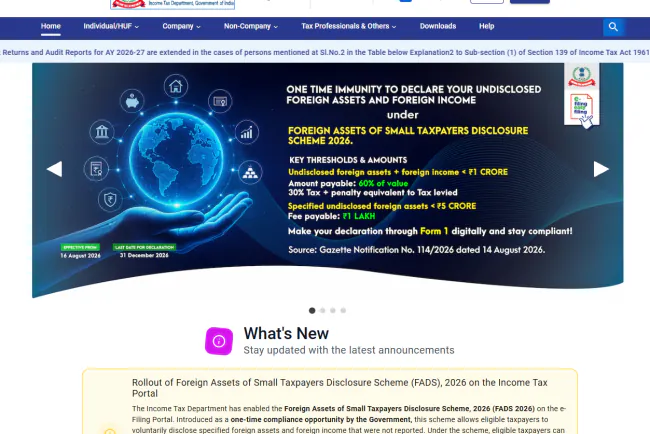Click 'KEY THRESHOLDS & AMOUNTS' on the banner
The height and width of the screenshot is (434, 650).
(x=348, y=160)
